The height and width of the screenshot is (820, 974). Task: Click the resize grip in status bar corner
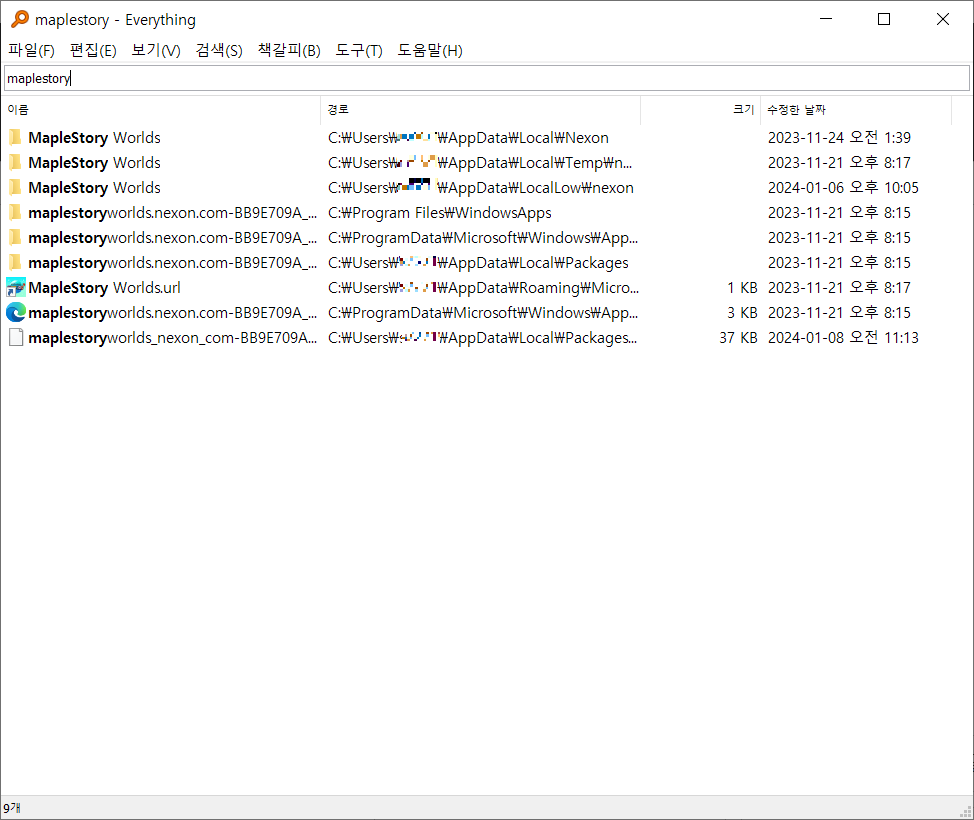pyautogui.click(x=967, y=812)
